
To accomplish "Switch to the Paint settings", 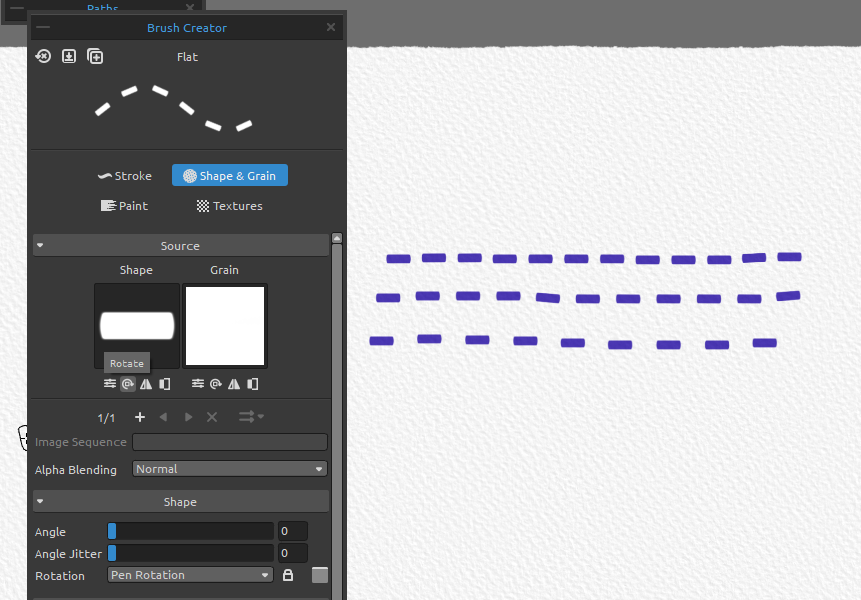I will (x=124, y=206).
